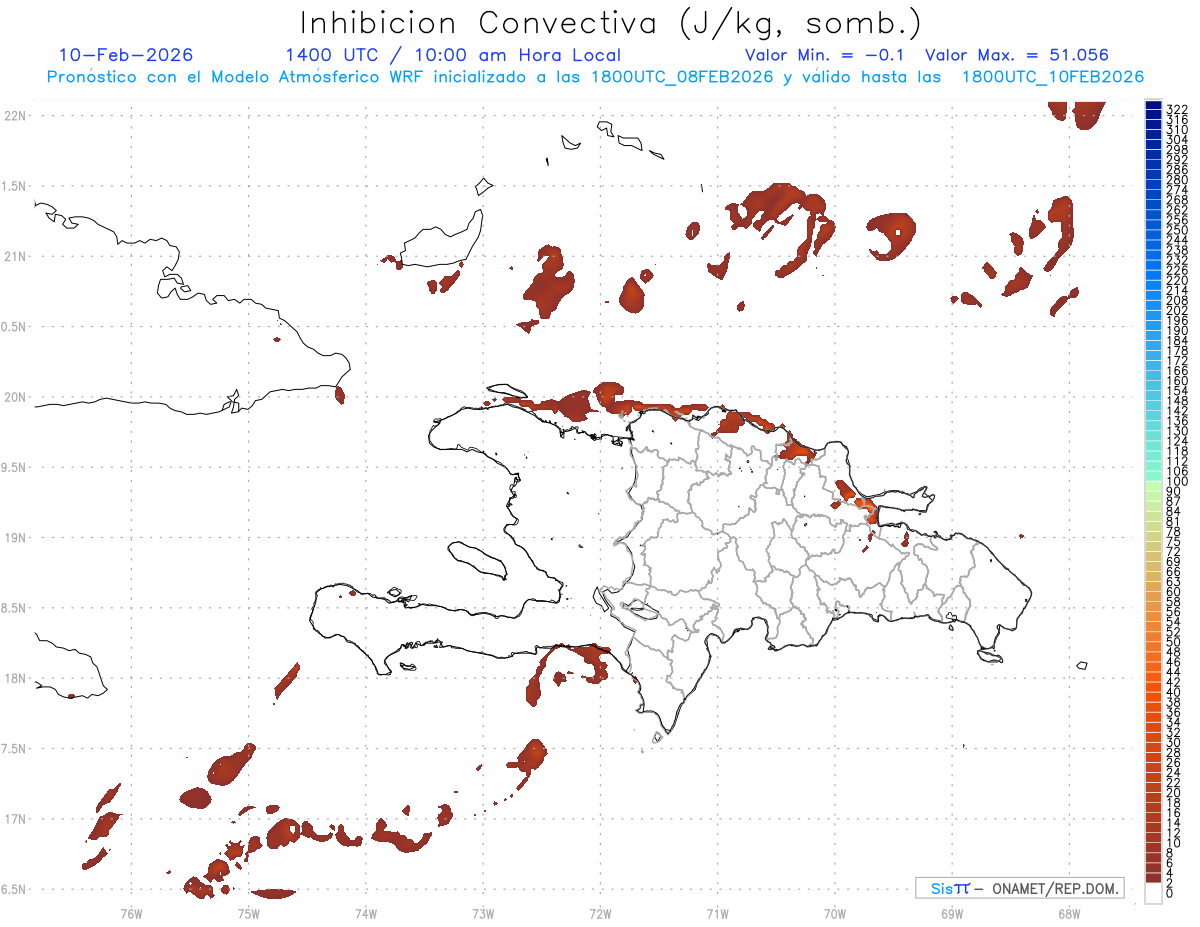This screenshot has height=927, width=1200.
Task: Click the '72W' longitude label
Action: click(x=600, y=912)
